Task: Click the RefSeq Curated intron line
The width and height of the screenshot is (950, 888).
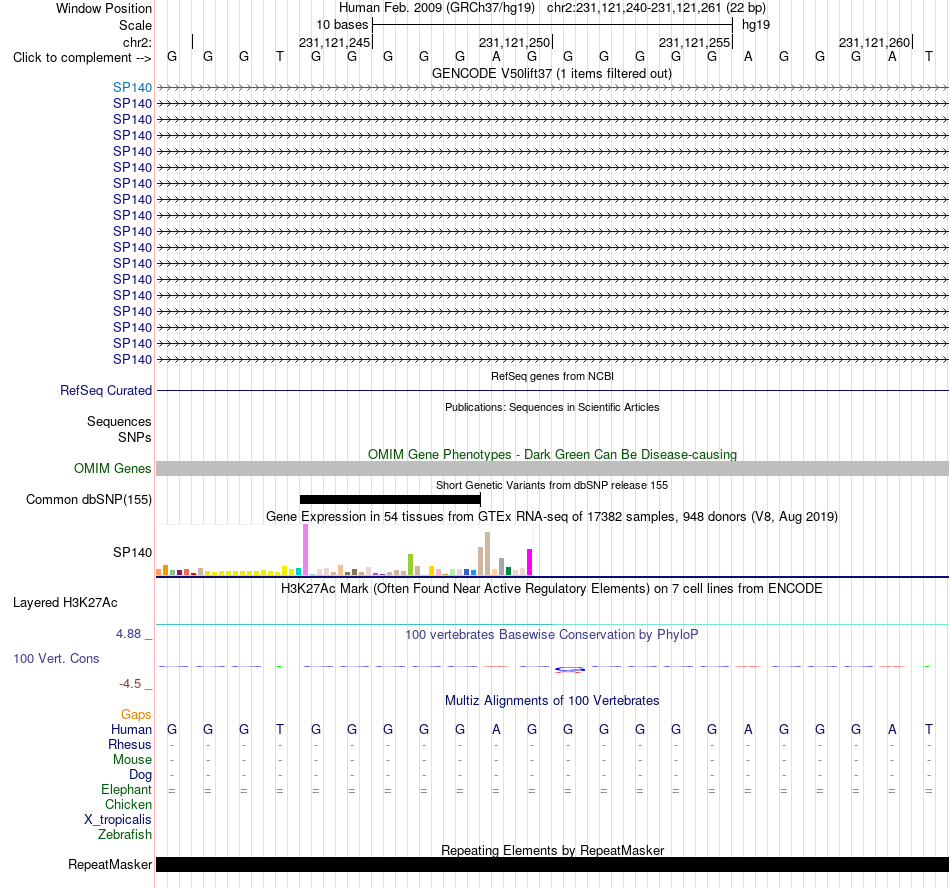Action: [x=552, y=391]
